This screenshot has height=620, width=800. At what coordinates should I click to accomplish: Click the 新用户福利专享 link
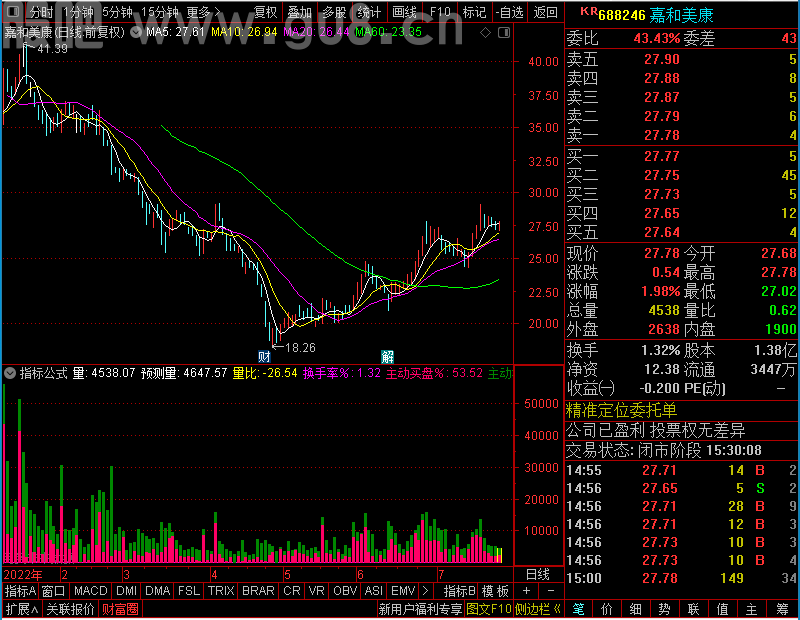coord(420,609)
